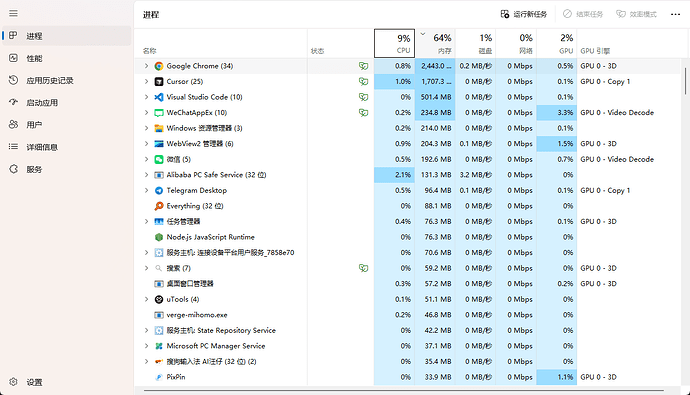Click the Visual Studio Code icon
Screen dimensions: 690x395
159,97
